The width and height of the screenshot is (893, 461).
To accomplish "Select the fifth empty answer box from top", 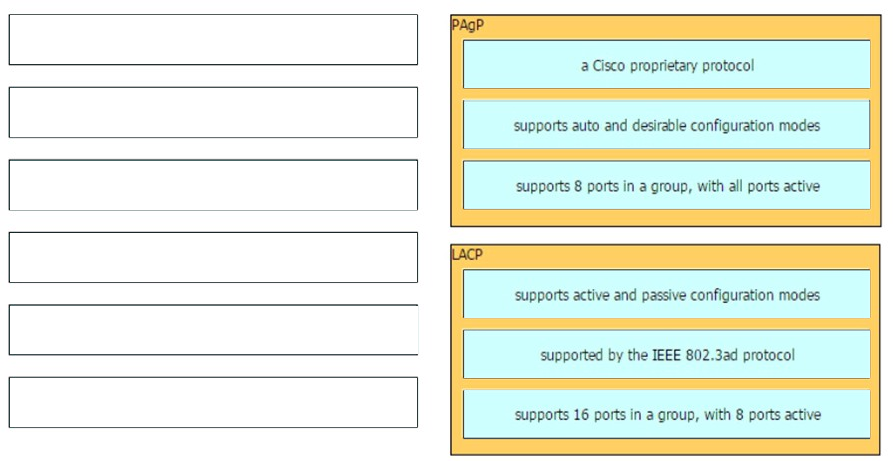I will [213, 330].
